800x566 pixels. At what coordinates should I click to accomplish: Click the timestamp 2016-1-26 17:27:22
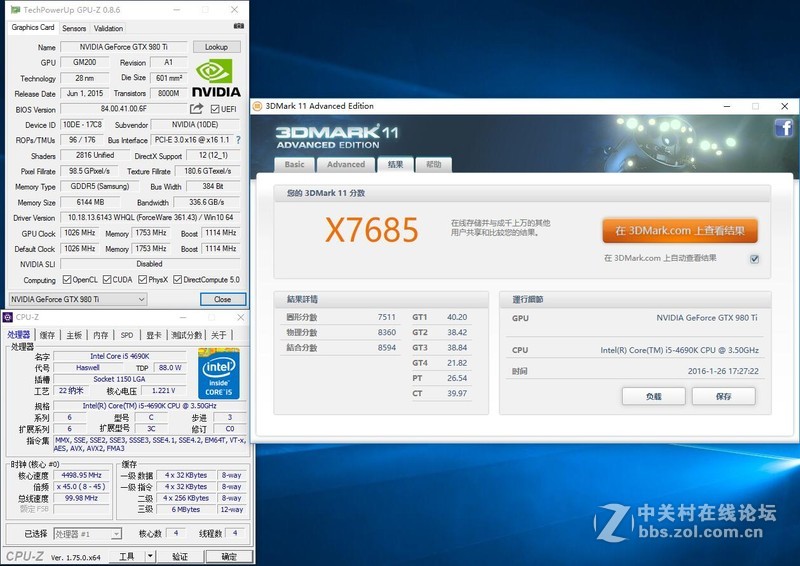pyautogui.click(x=723, y=372)
